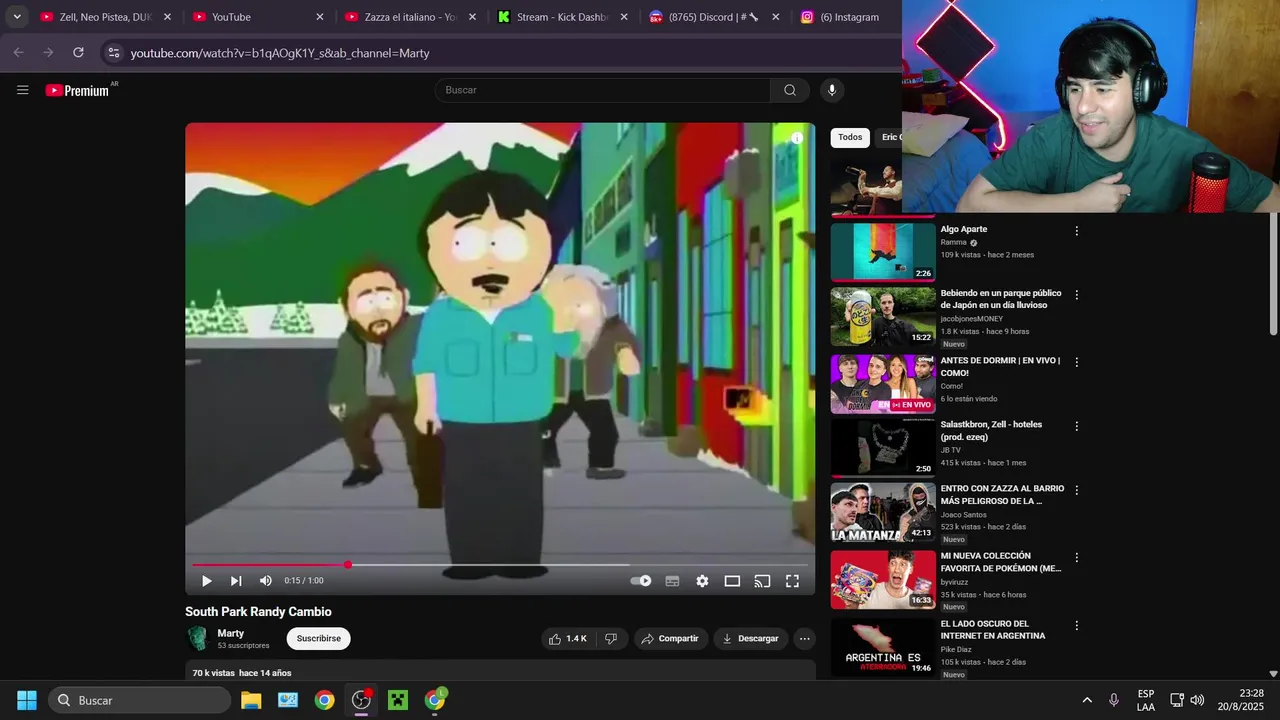Image resolution: width=1280 pixels, height=720 pixels.
Task: Go back in browser history
Action: click(18, 52)
